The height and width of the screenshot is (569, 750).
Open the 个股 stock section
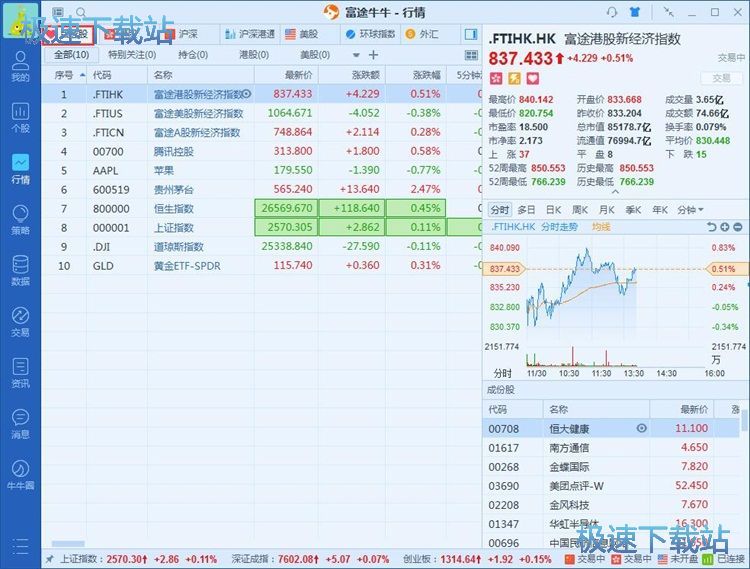[x=20, y=117]
